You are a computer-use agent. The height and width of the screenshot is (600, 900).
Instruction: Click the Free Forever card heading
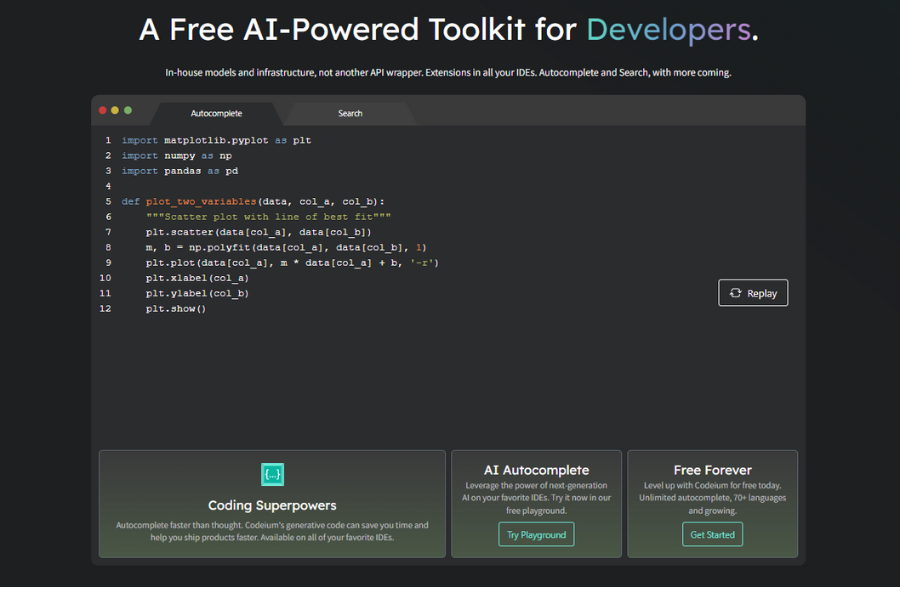coord(712,470)
